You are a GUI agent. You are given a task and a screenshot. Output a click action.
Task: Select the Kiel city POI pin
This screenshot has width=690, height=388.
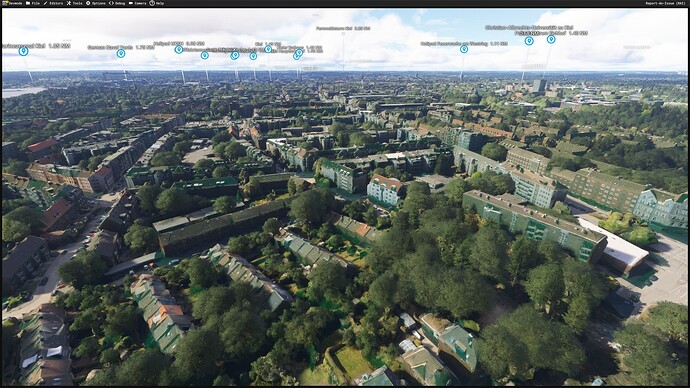tap(268, 49)
